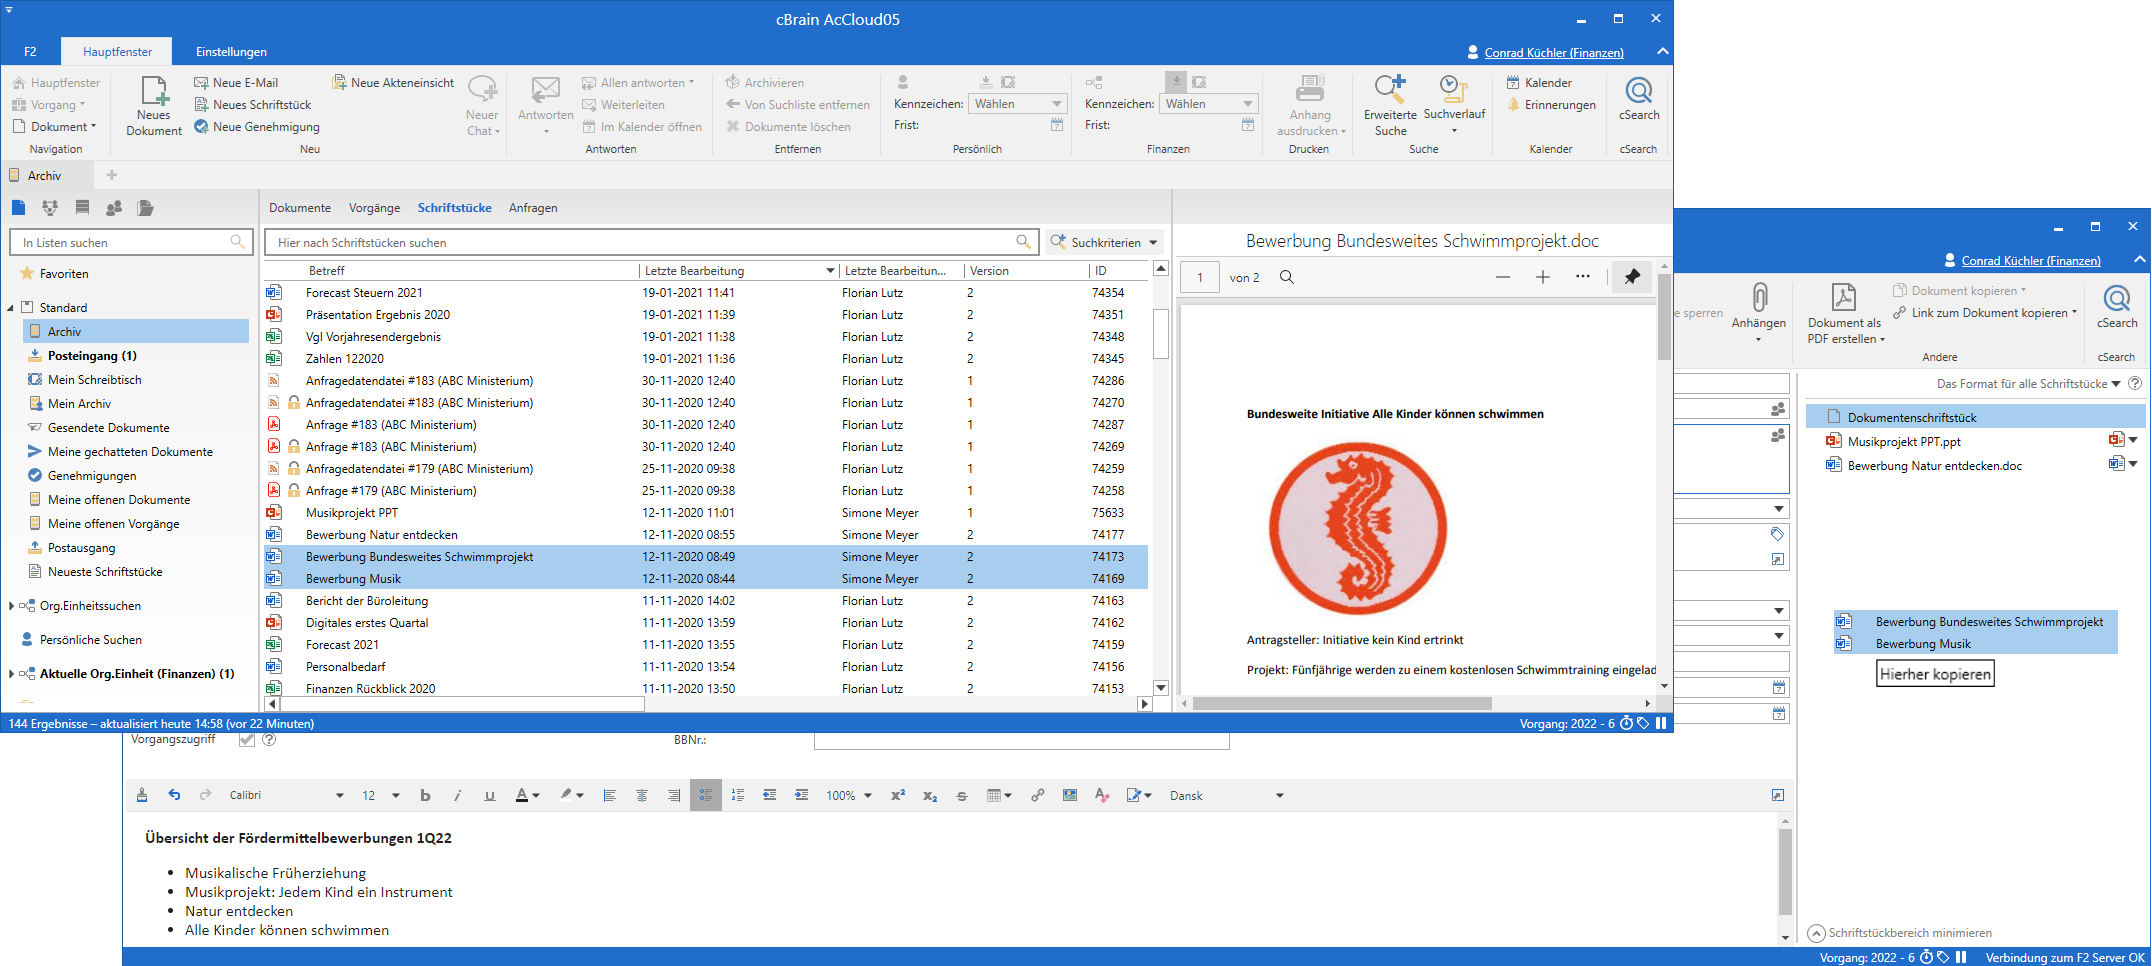Screen dimensions: 2152x966
Task: Toggle bold formatting in the editor
Action: click(x=425, y=795)
